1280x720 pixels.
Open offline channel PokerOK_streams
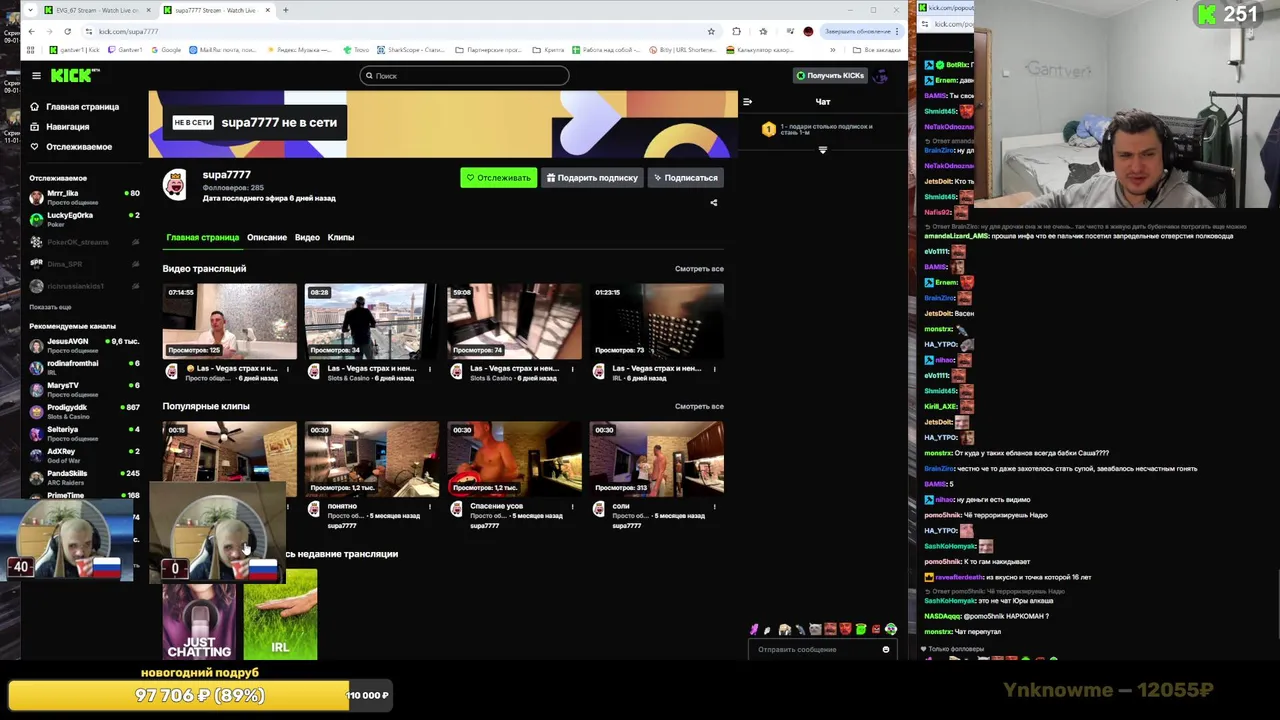85,242
